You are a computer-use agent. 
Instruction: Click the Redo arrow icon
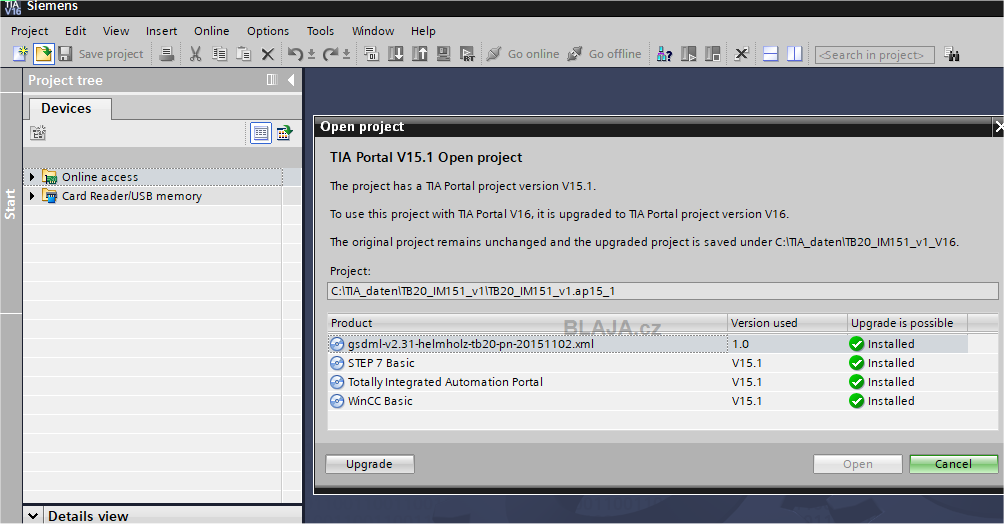330,54
